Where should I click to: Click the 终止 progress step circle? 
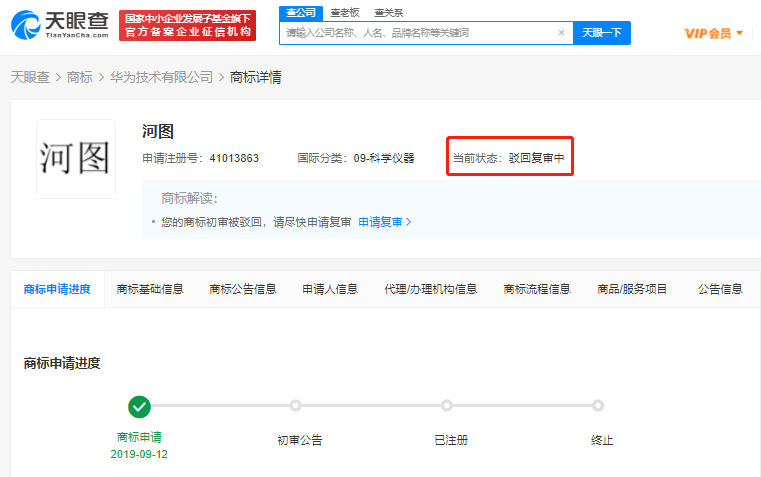598,406
